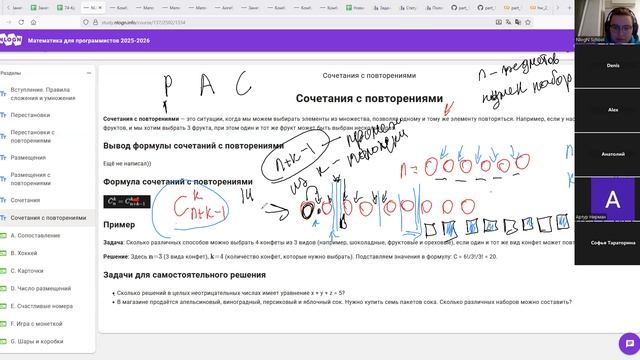Screen dimensions: 640x360
Task: Click the text icon beside Перестановки
Action: [3, 115]
